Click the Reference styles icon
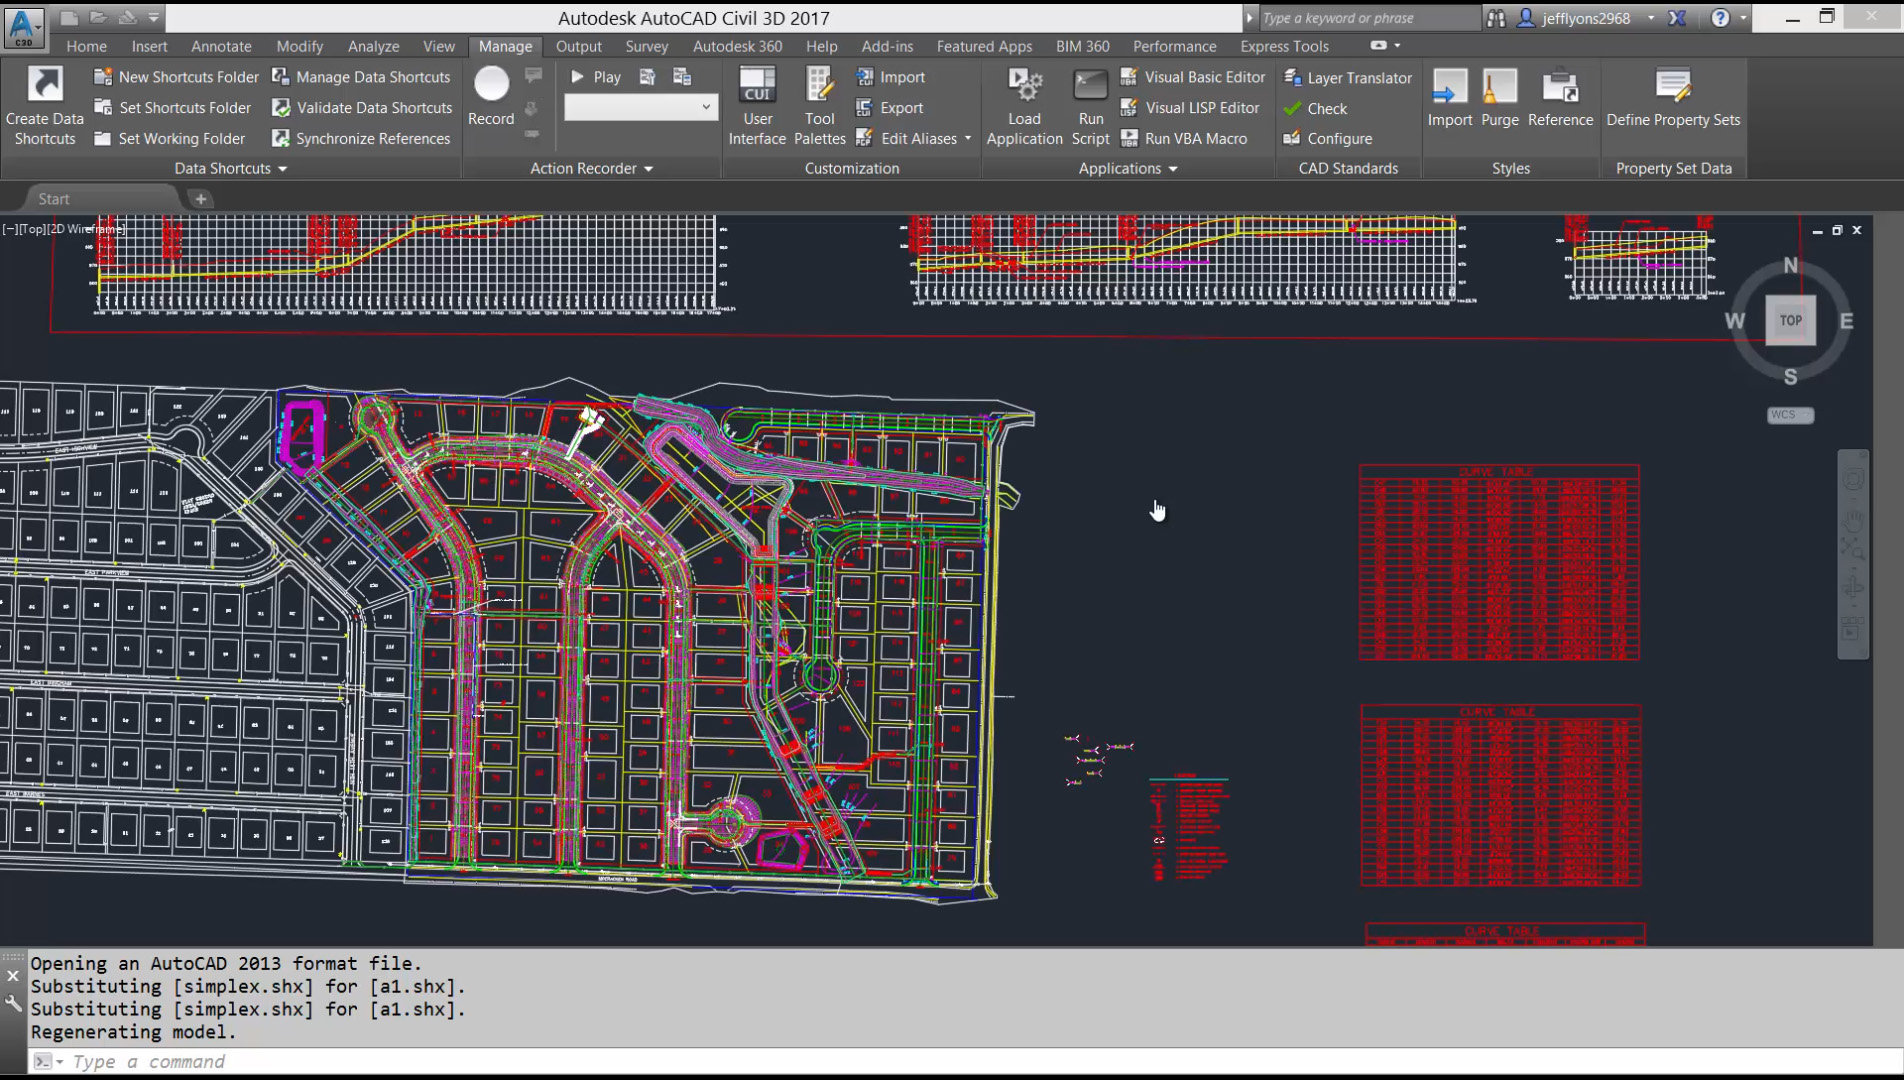 click(x=1560, y=87)
